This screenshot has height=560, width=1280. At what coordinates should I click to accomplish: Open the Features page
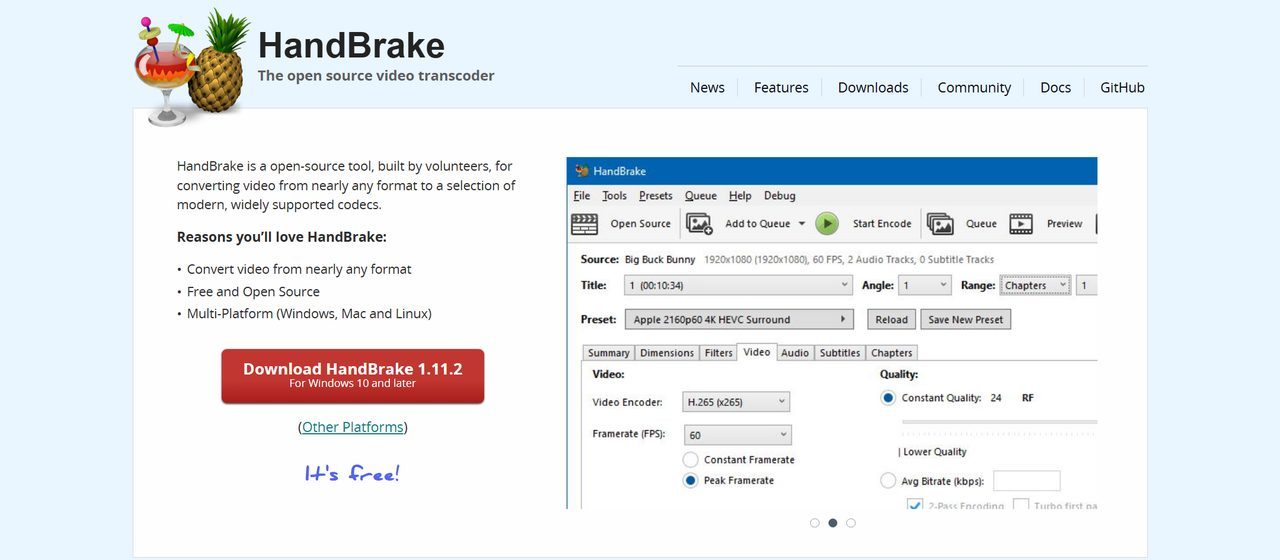781,87
